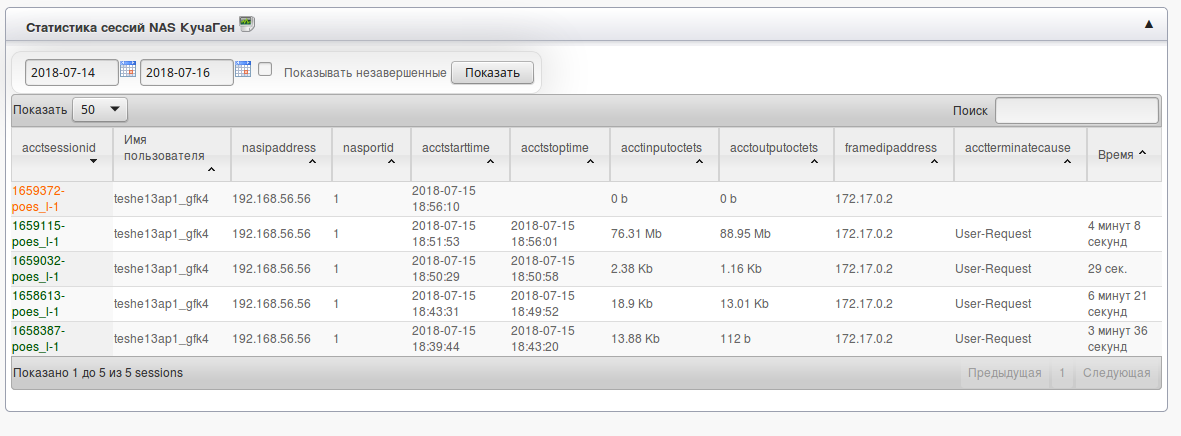Go to Следующая page

tap(1117, 373)
